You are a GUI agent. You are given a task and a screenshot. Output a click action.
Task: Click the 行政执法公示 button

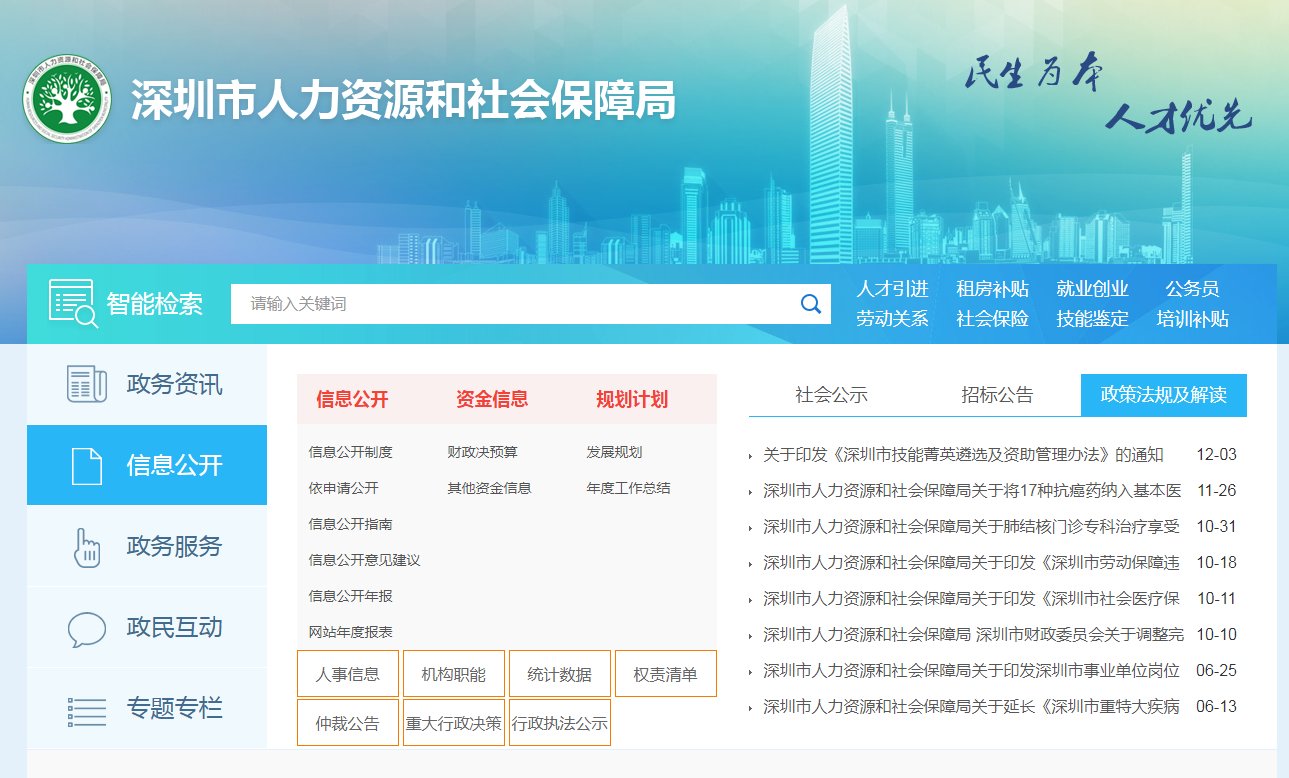point(560,723)
